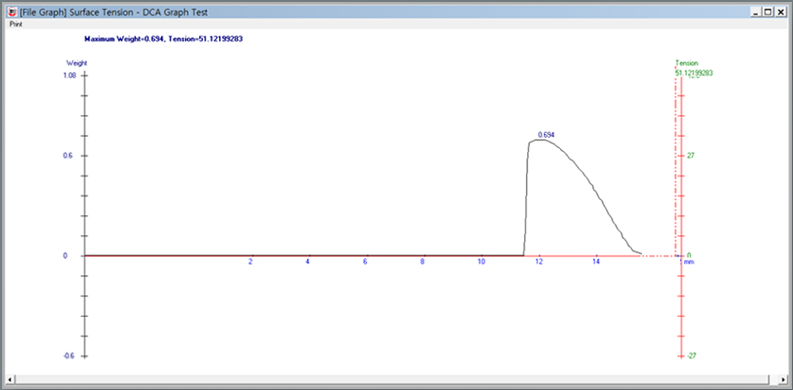793x390 pixels.
Task: Select the Maximum Weight and Tension header text
Action: 164,39
